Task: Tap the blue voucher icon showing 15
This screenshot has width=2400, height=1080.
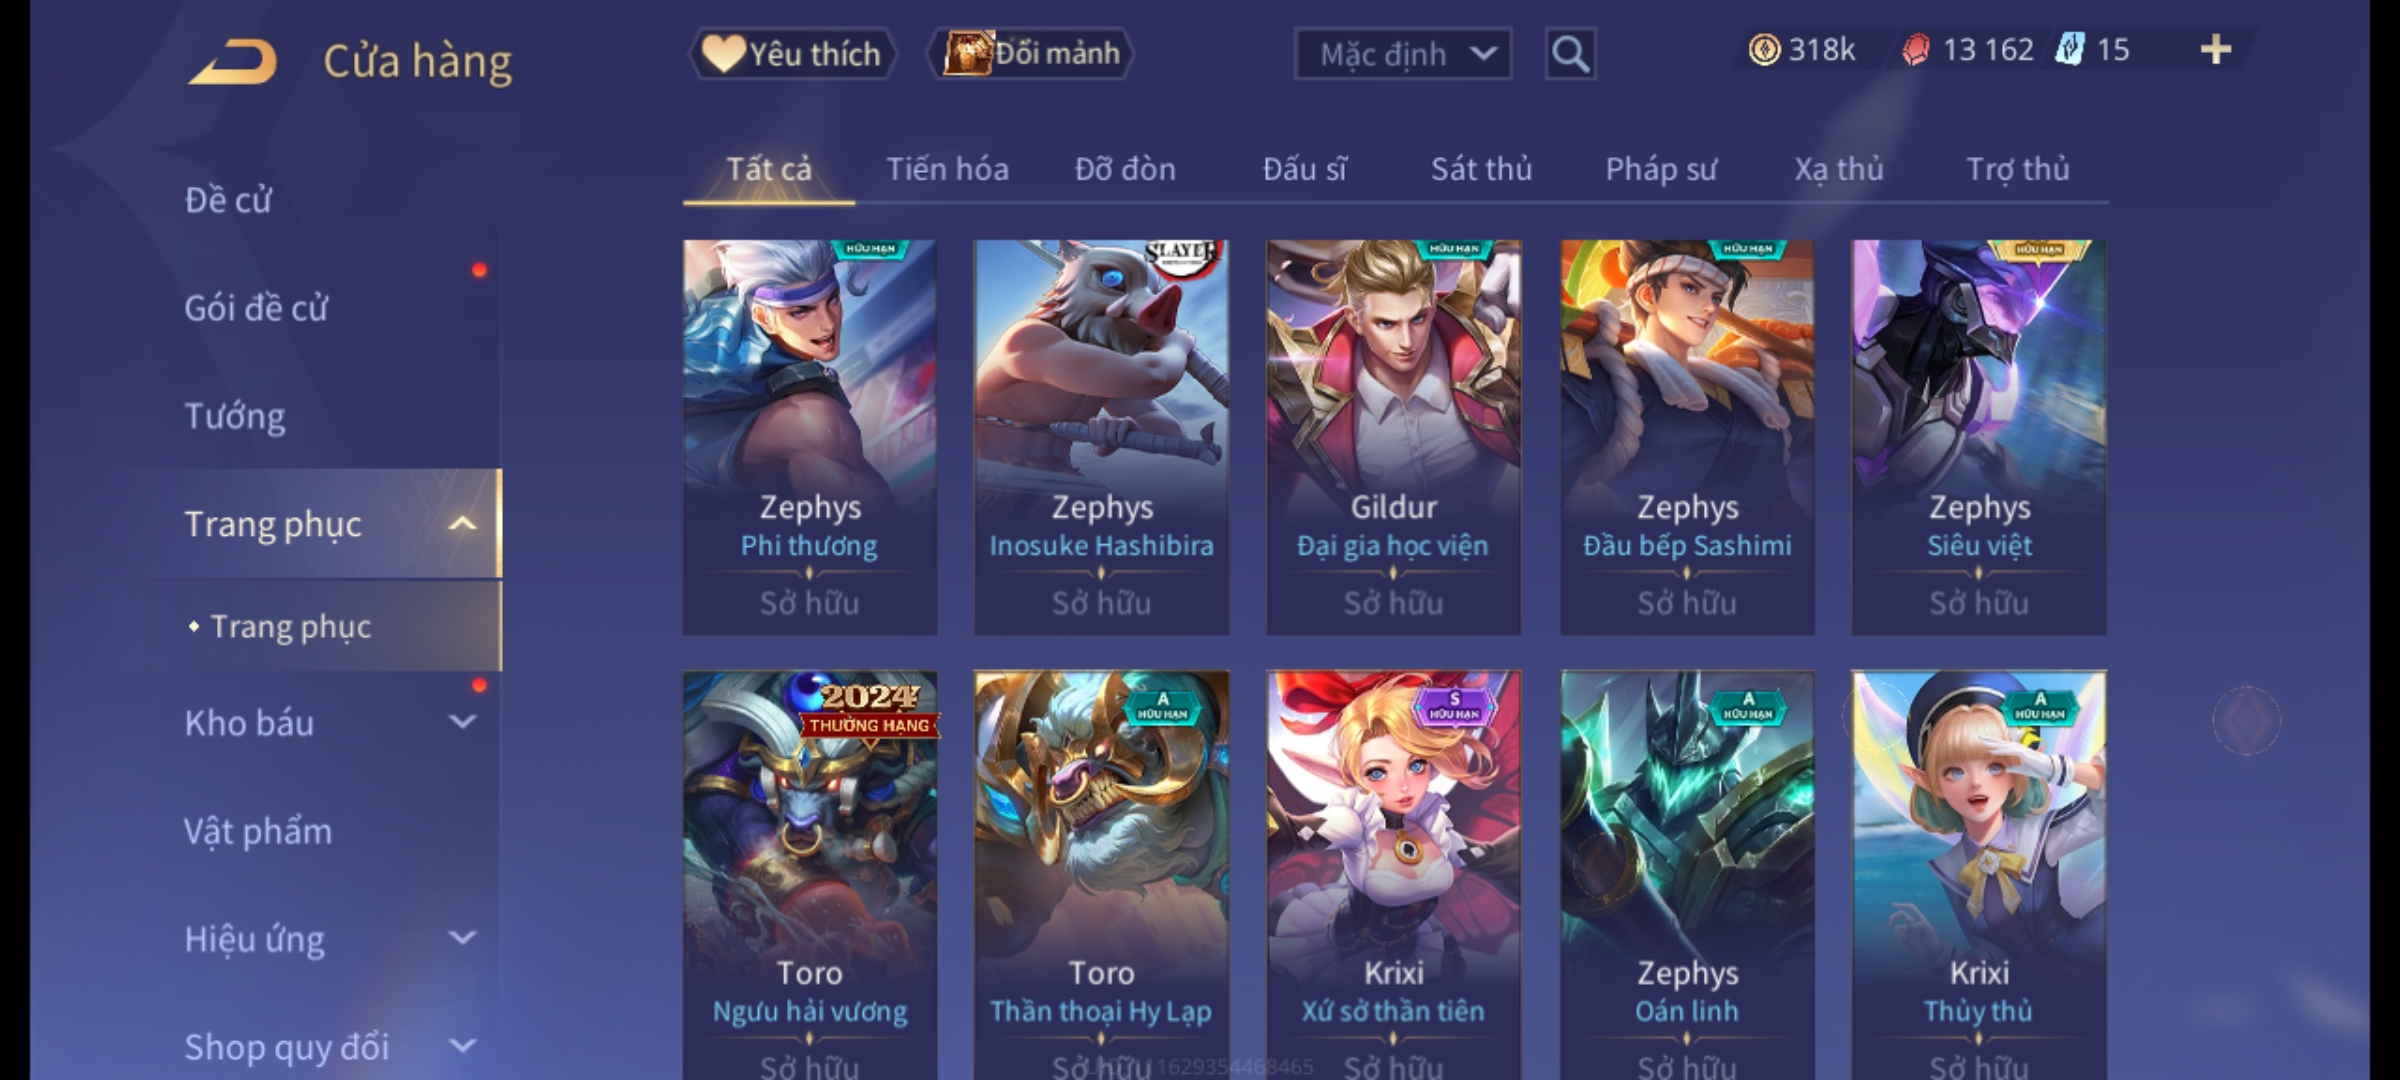Action: point(2070,49)
